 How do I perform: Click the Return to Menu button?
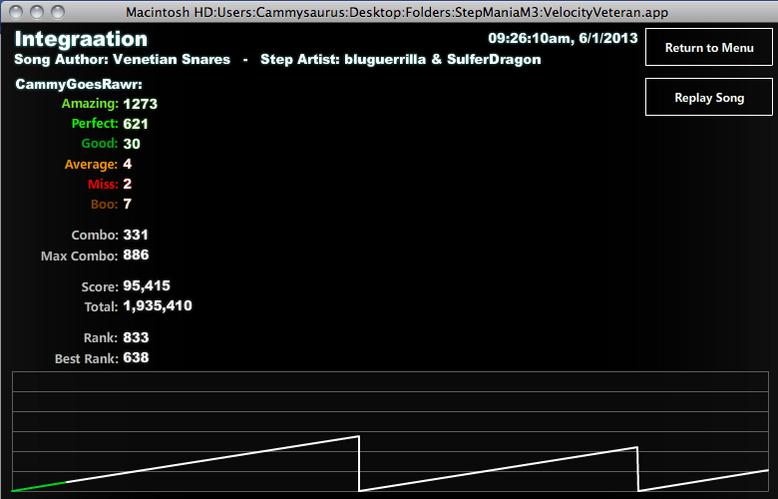[x=709, y=47]
